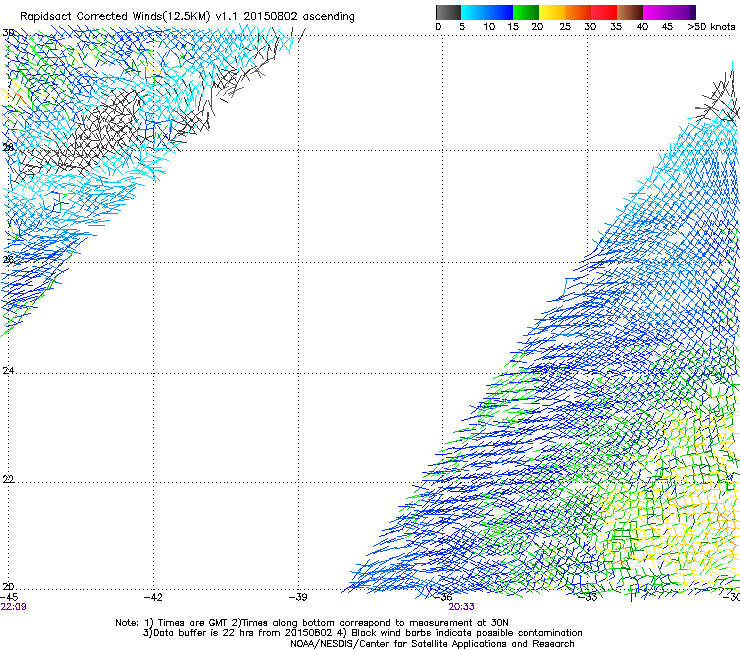Click the purple time label '22:09'
Image resolution: width=740 pixels, height=650 pixels.
(x=14, y=607)
